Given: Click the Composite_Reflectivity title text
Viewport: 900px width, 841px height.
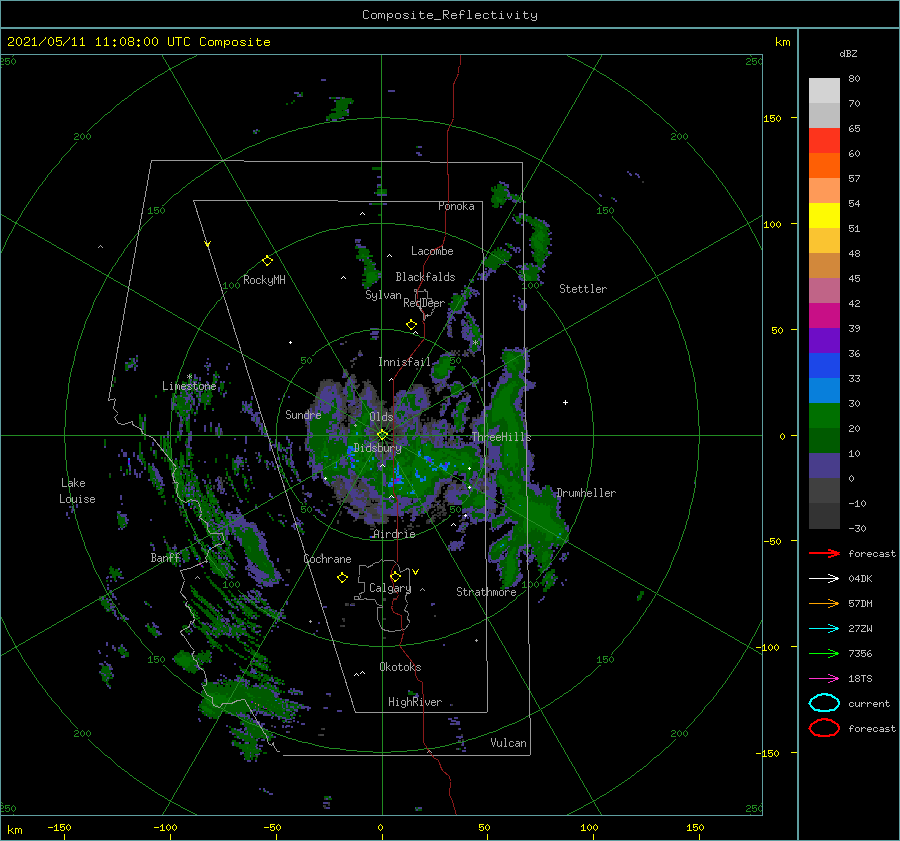Looking at the screenshot, I should [450, 15].
